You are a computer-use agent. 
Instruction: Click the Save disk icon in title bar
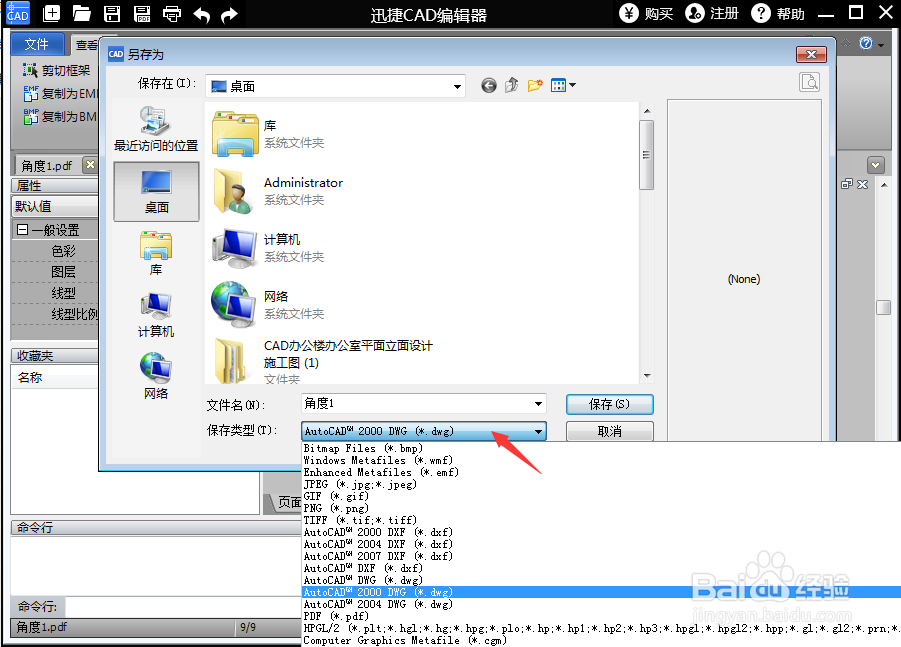point(112,13)
